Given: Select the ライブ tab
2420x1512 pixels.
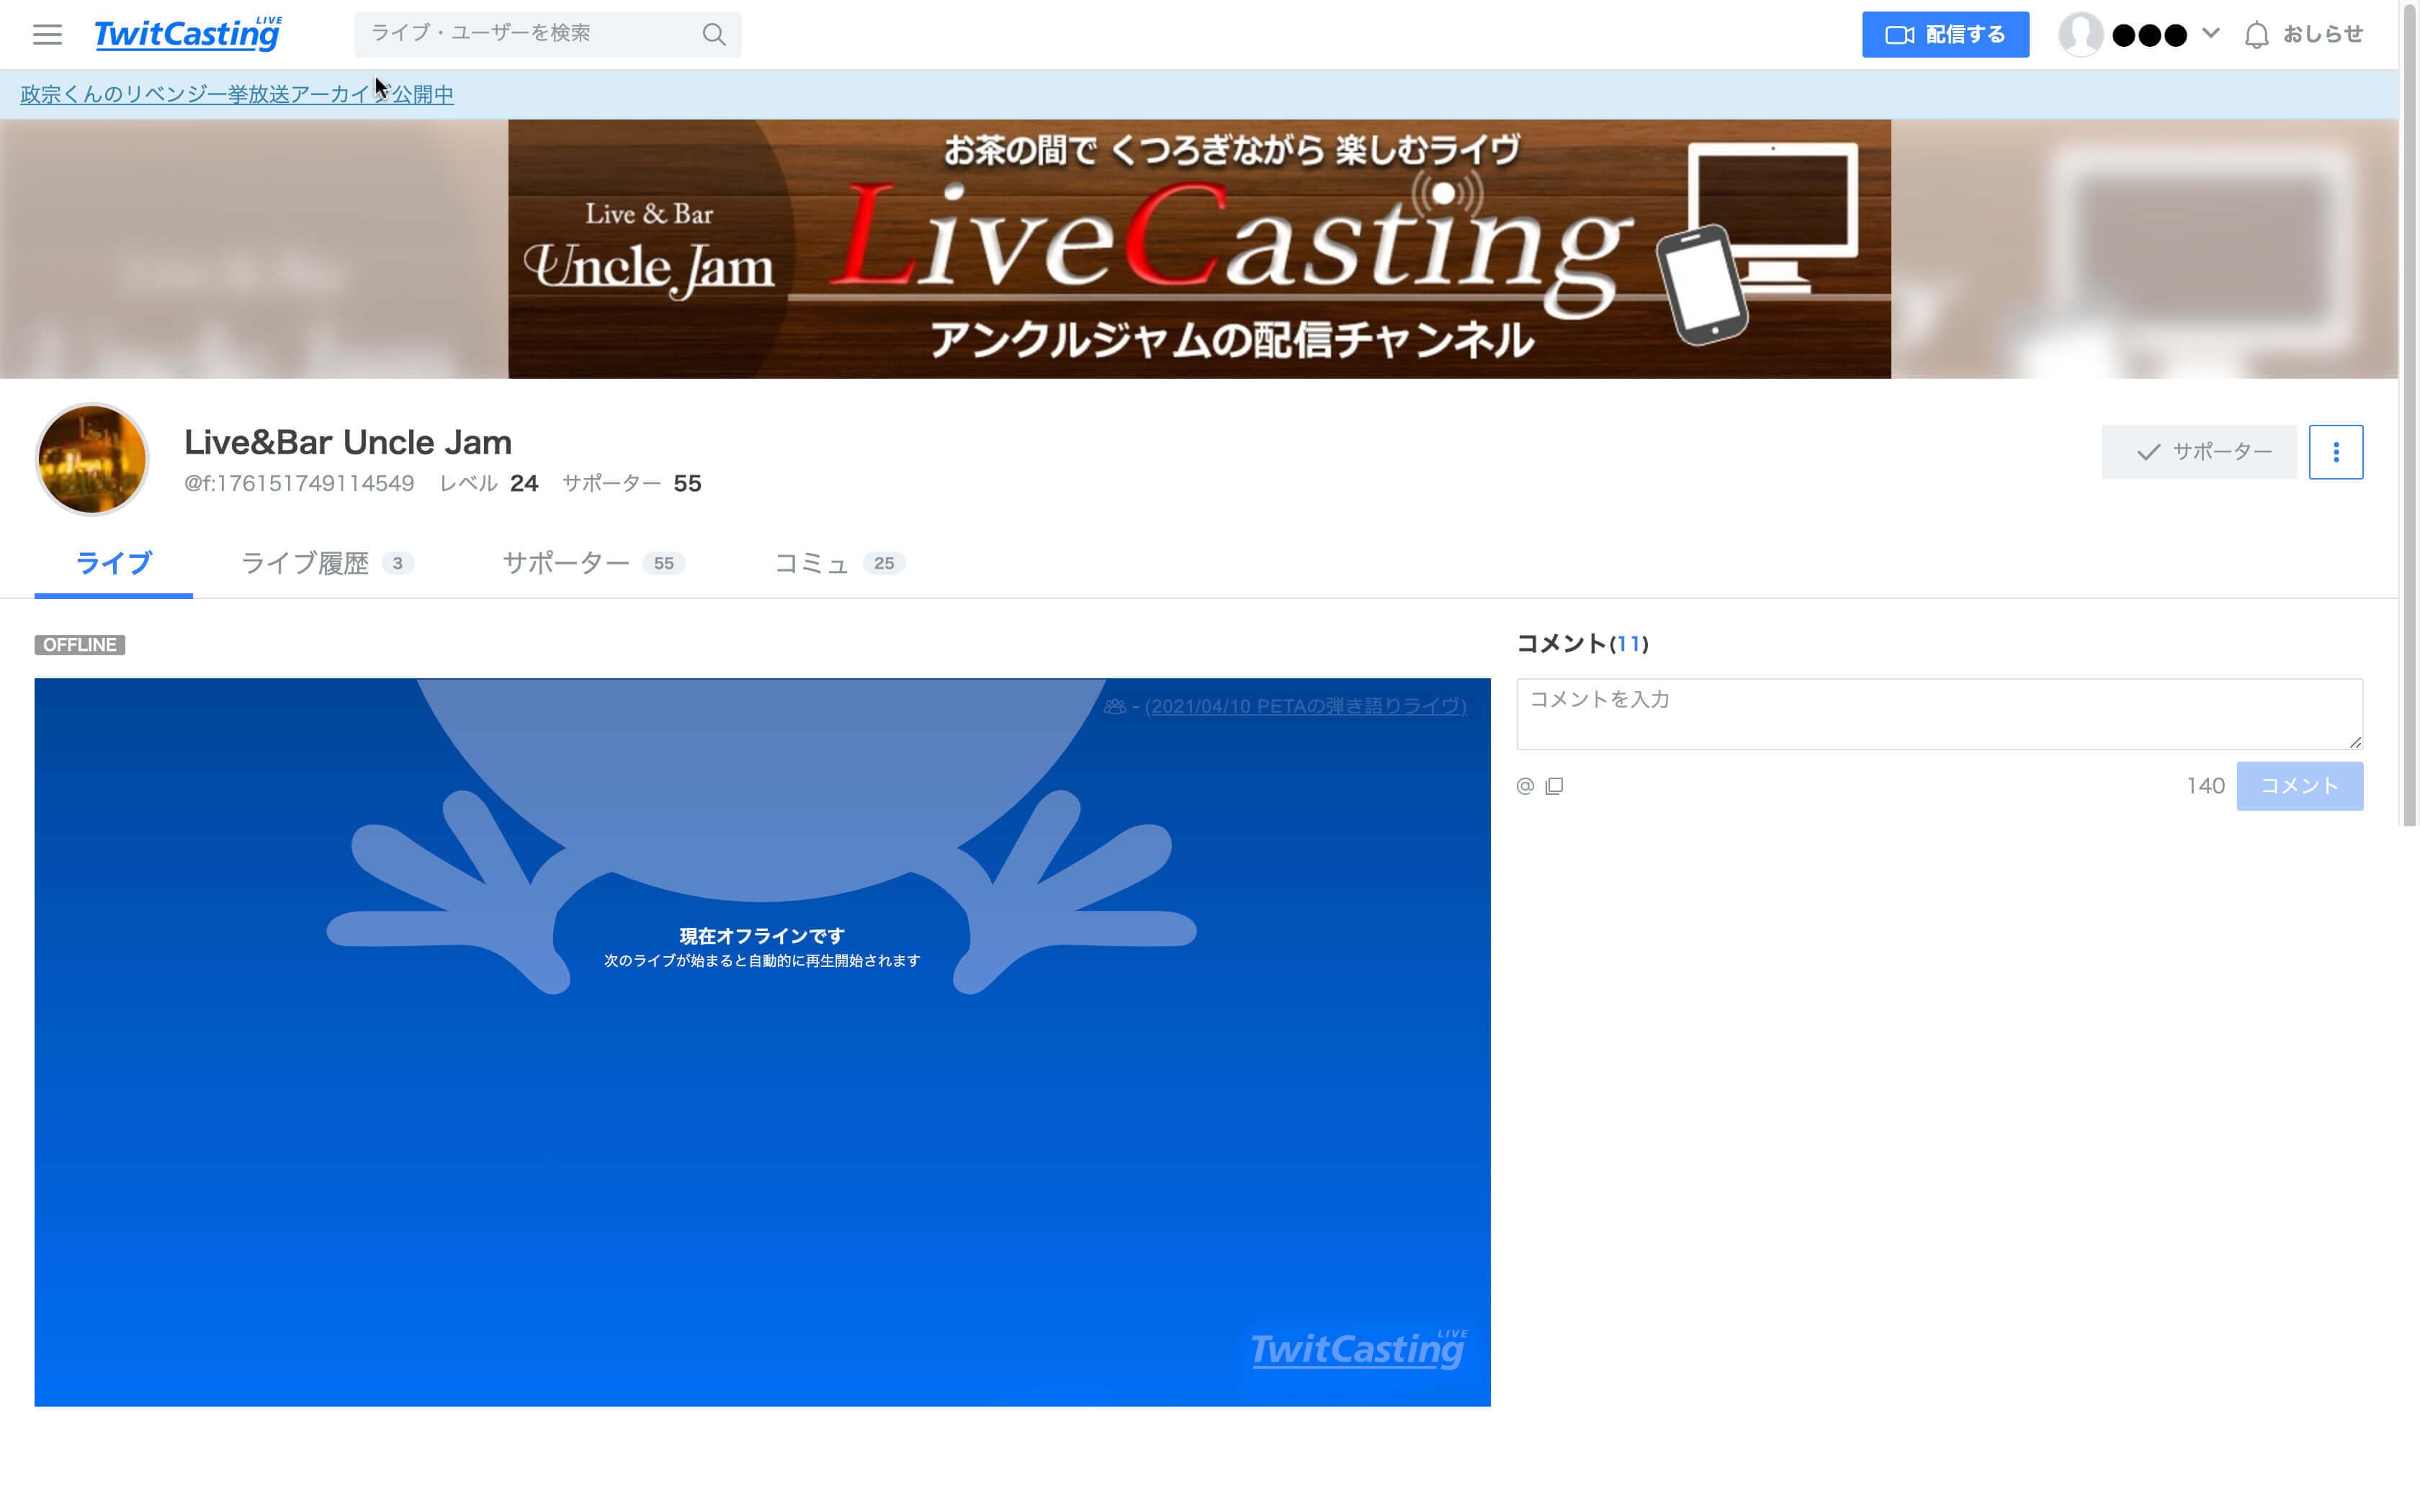Looking at the screenshot, I should click(113, 563).
